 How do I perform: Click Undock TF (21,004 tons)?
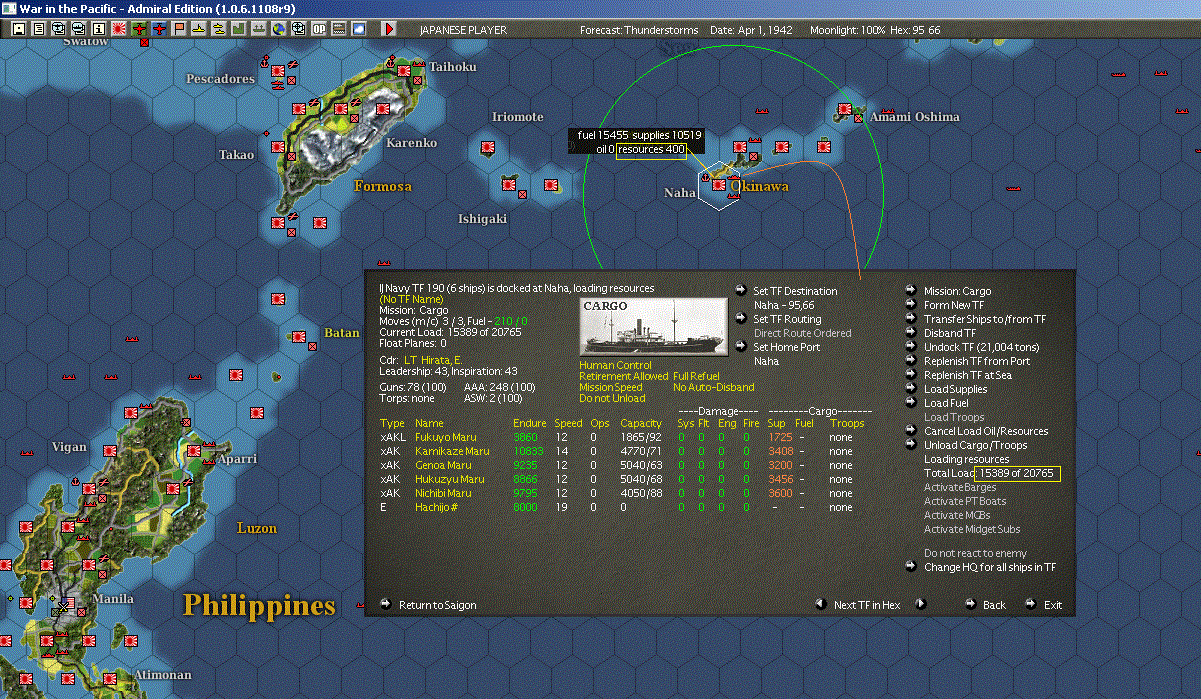(x=980, y=347)
